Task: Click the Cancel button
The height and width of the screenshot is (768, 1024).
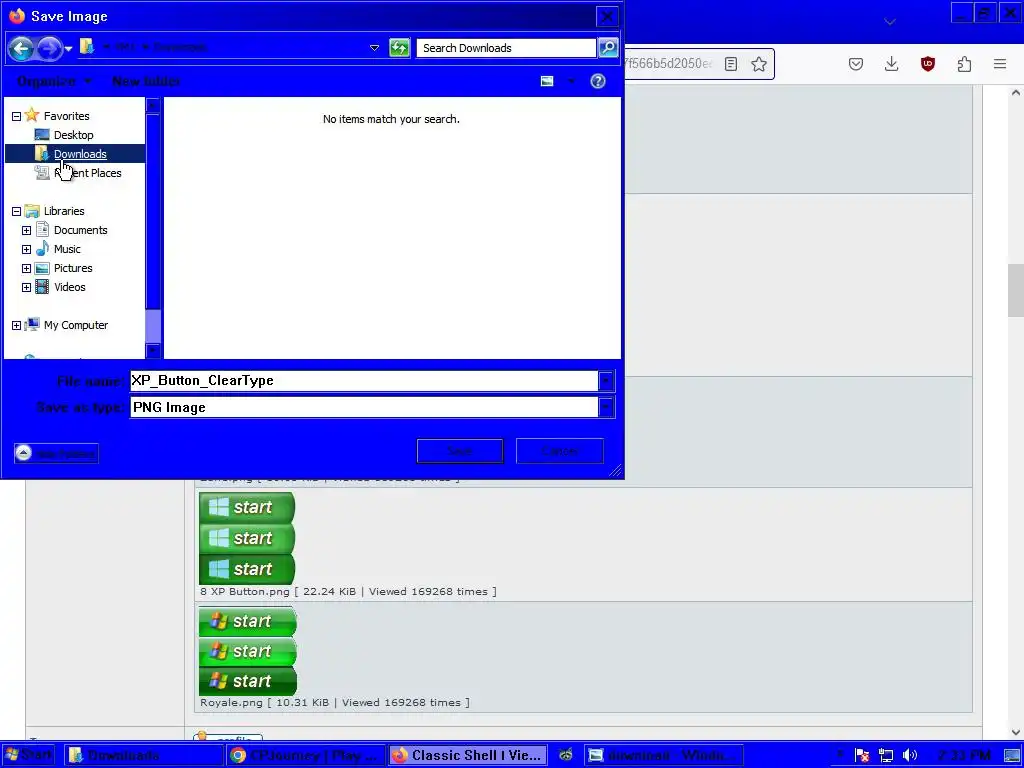Action: 560,451
